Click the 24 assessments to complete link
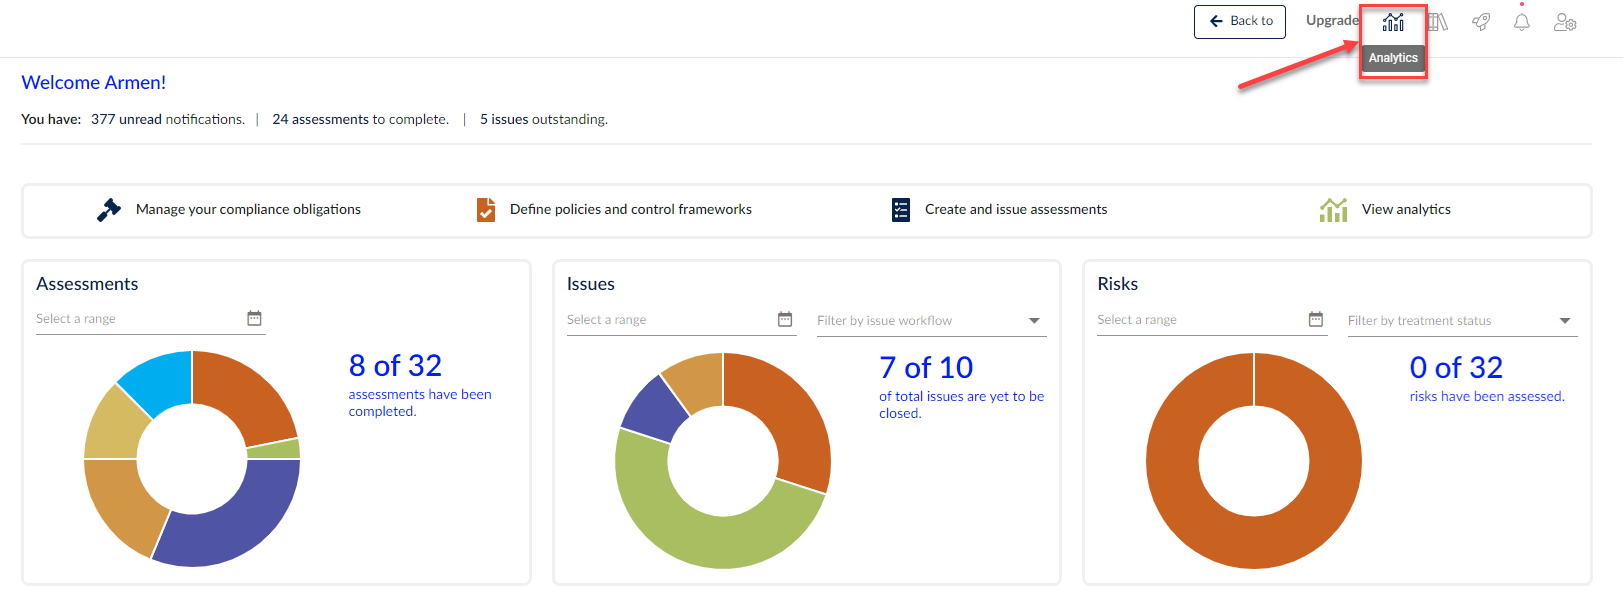 pos(360,119)
